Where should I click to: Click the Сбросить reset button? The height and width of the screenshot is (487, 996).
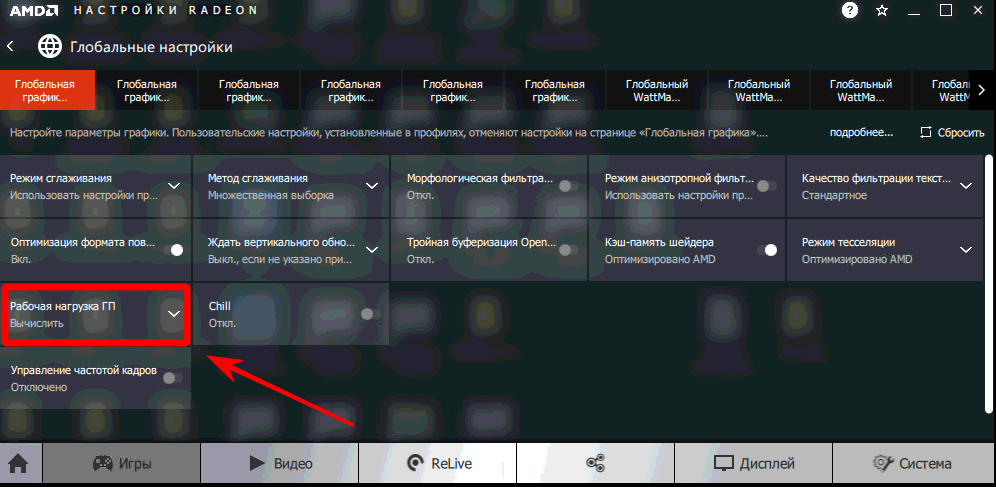click(952, 132)
